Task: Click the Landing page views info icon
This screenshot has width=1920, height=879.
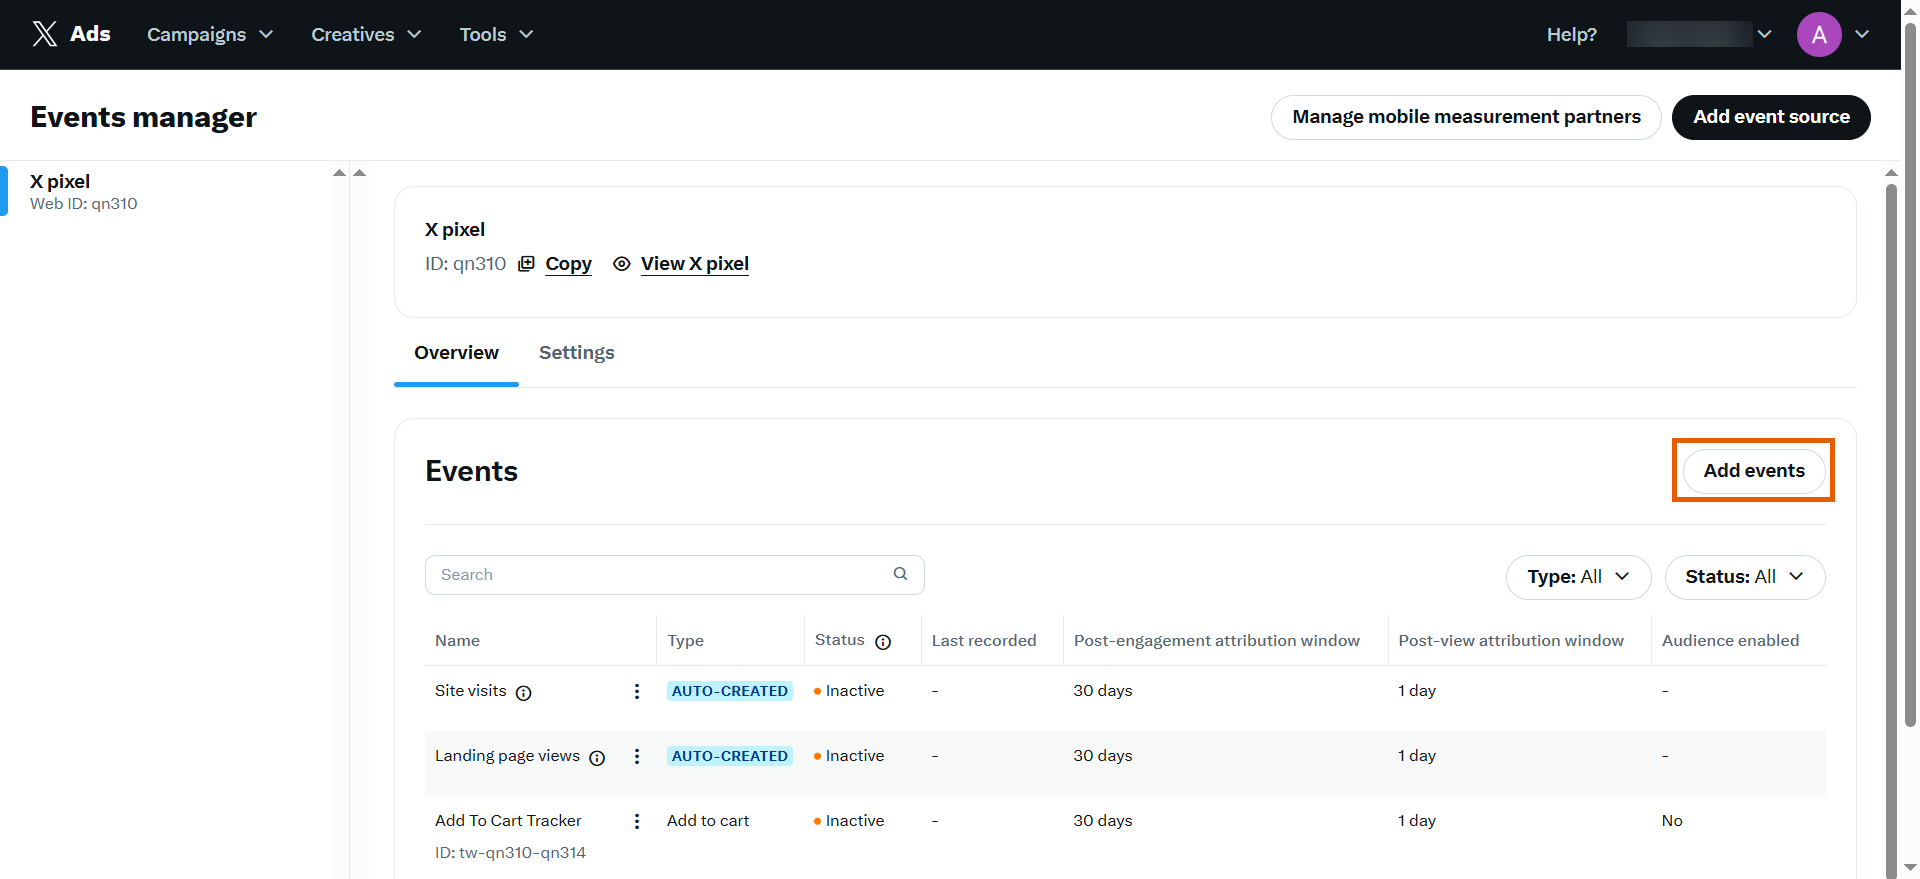Action: (x=597, y=758)
